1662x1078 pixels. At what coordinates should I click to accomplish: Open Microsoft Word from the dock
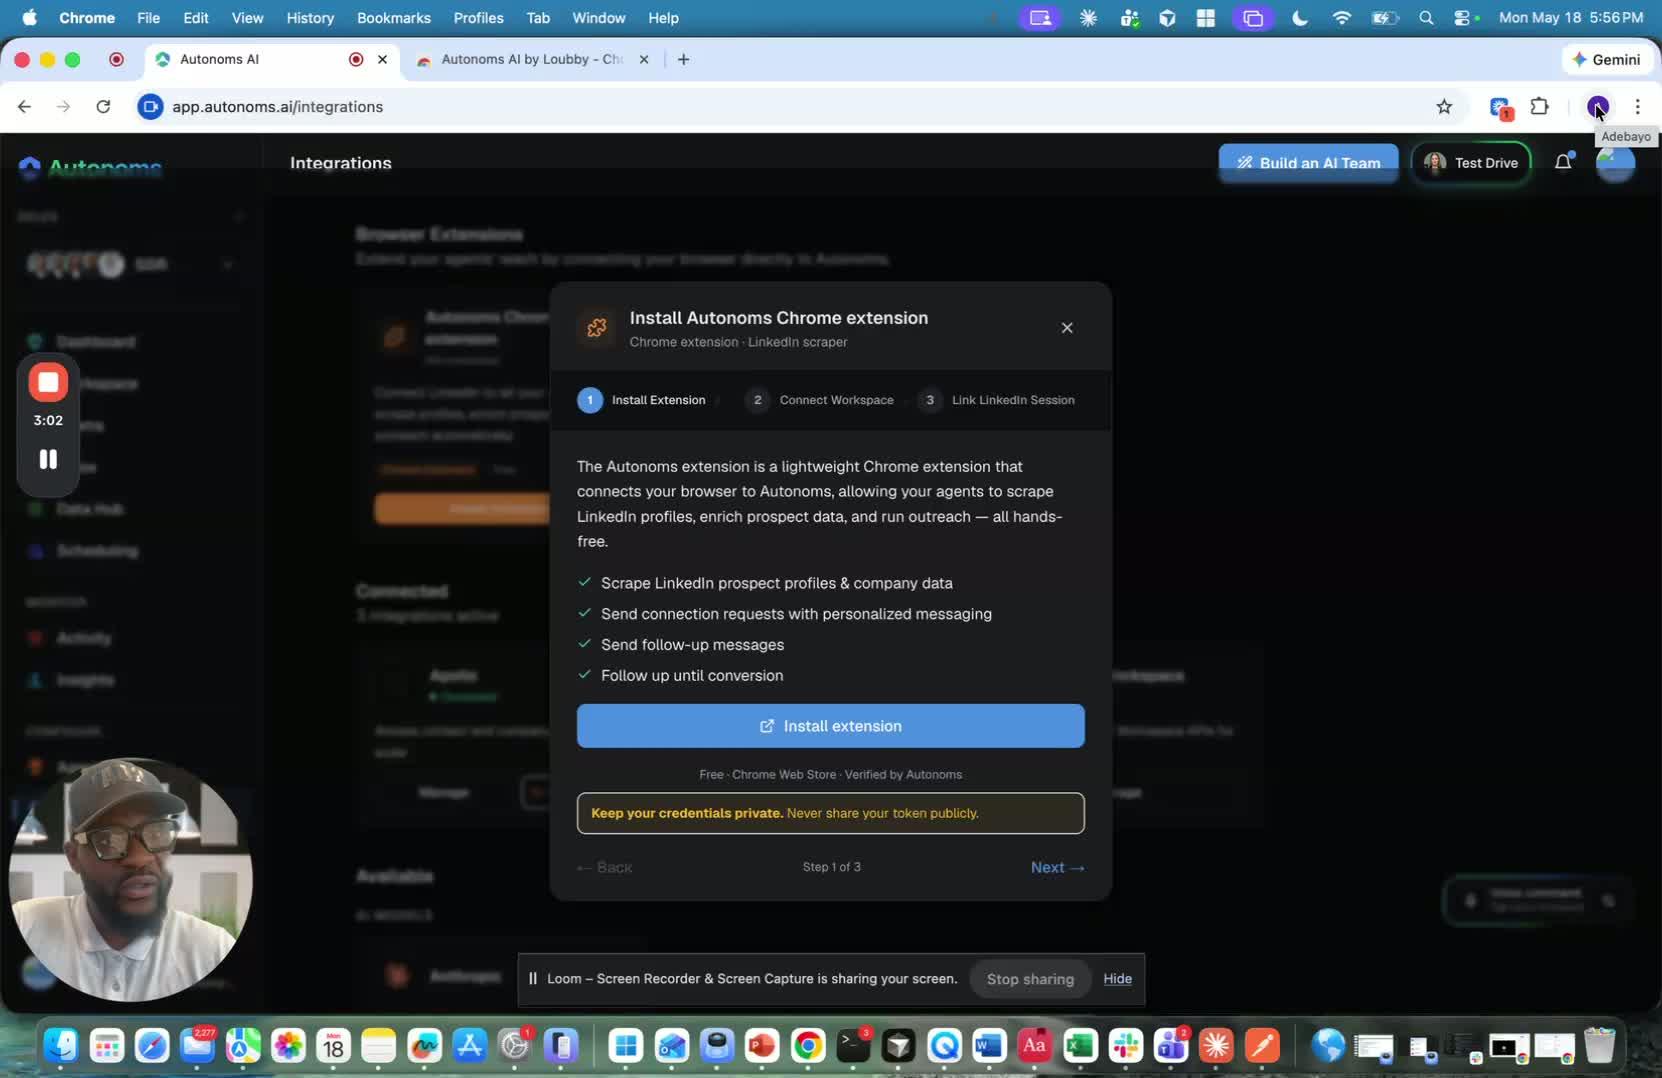pos(989,1046)
